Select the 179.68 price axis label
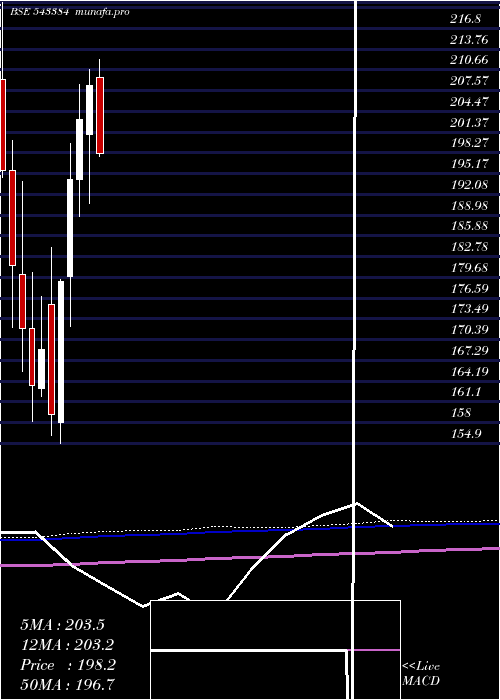This screenshot has height=700, width=500. (469, 267)
